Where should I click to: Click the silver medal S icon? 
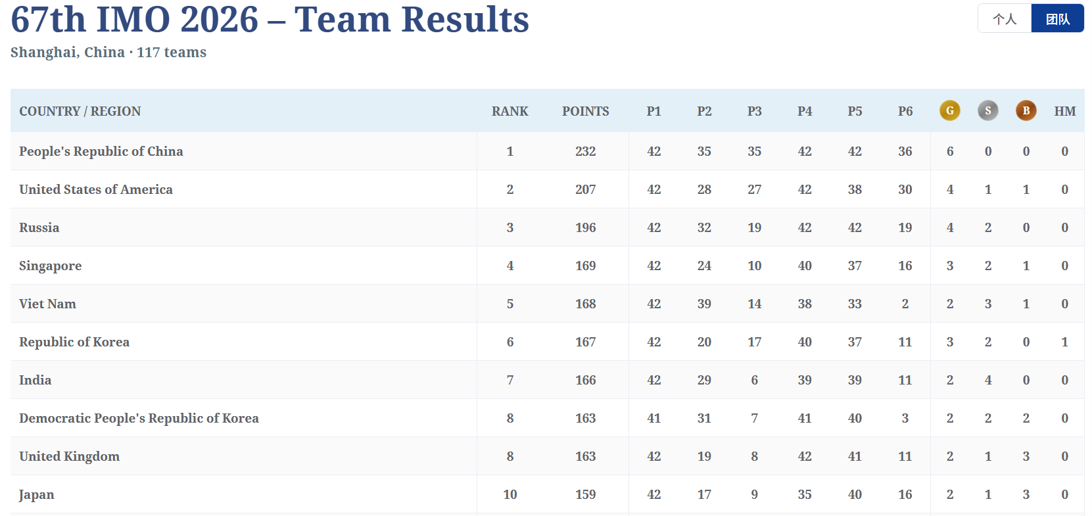(x=988, y=111)
